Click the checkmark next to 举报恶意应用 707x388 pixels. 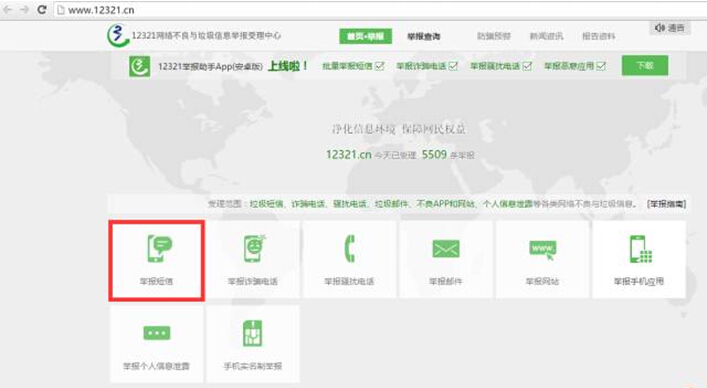point(601,66)
